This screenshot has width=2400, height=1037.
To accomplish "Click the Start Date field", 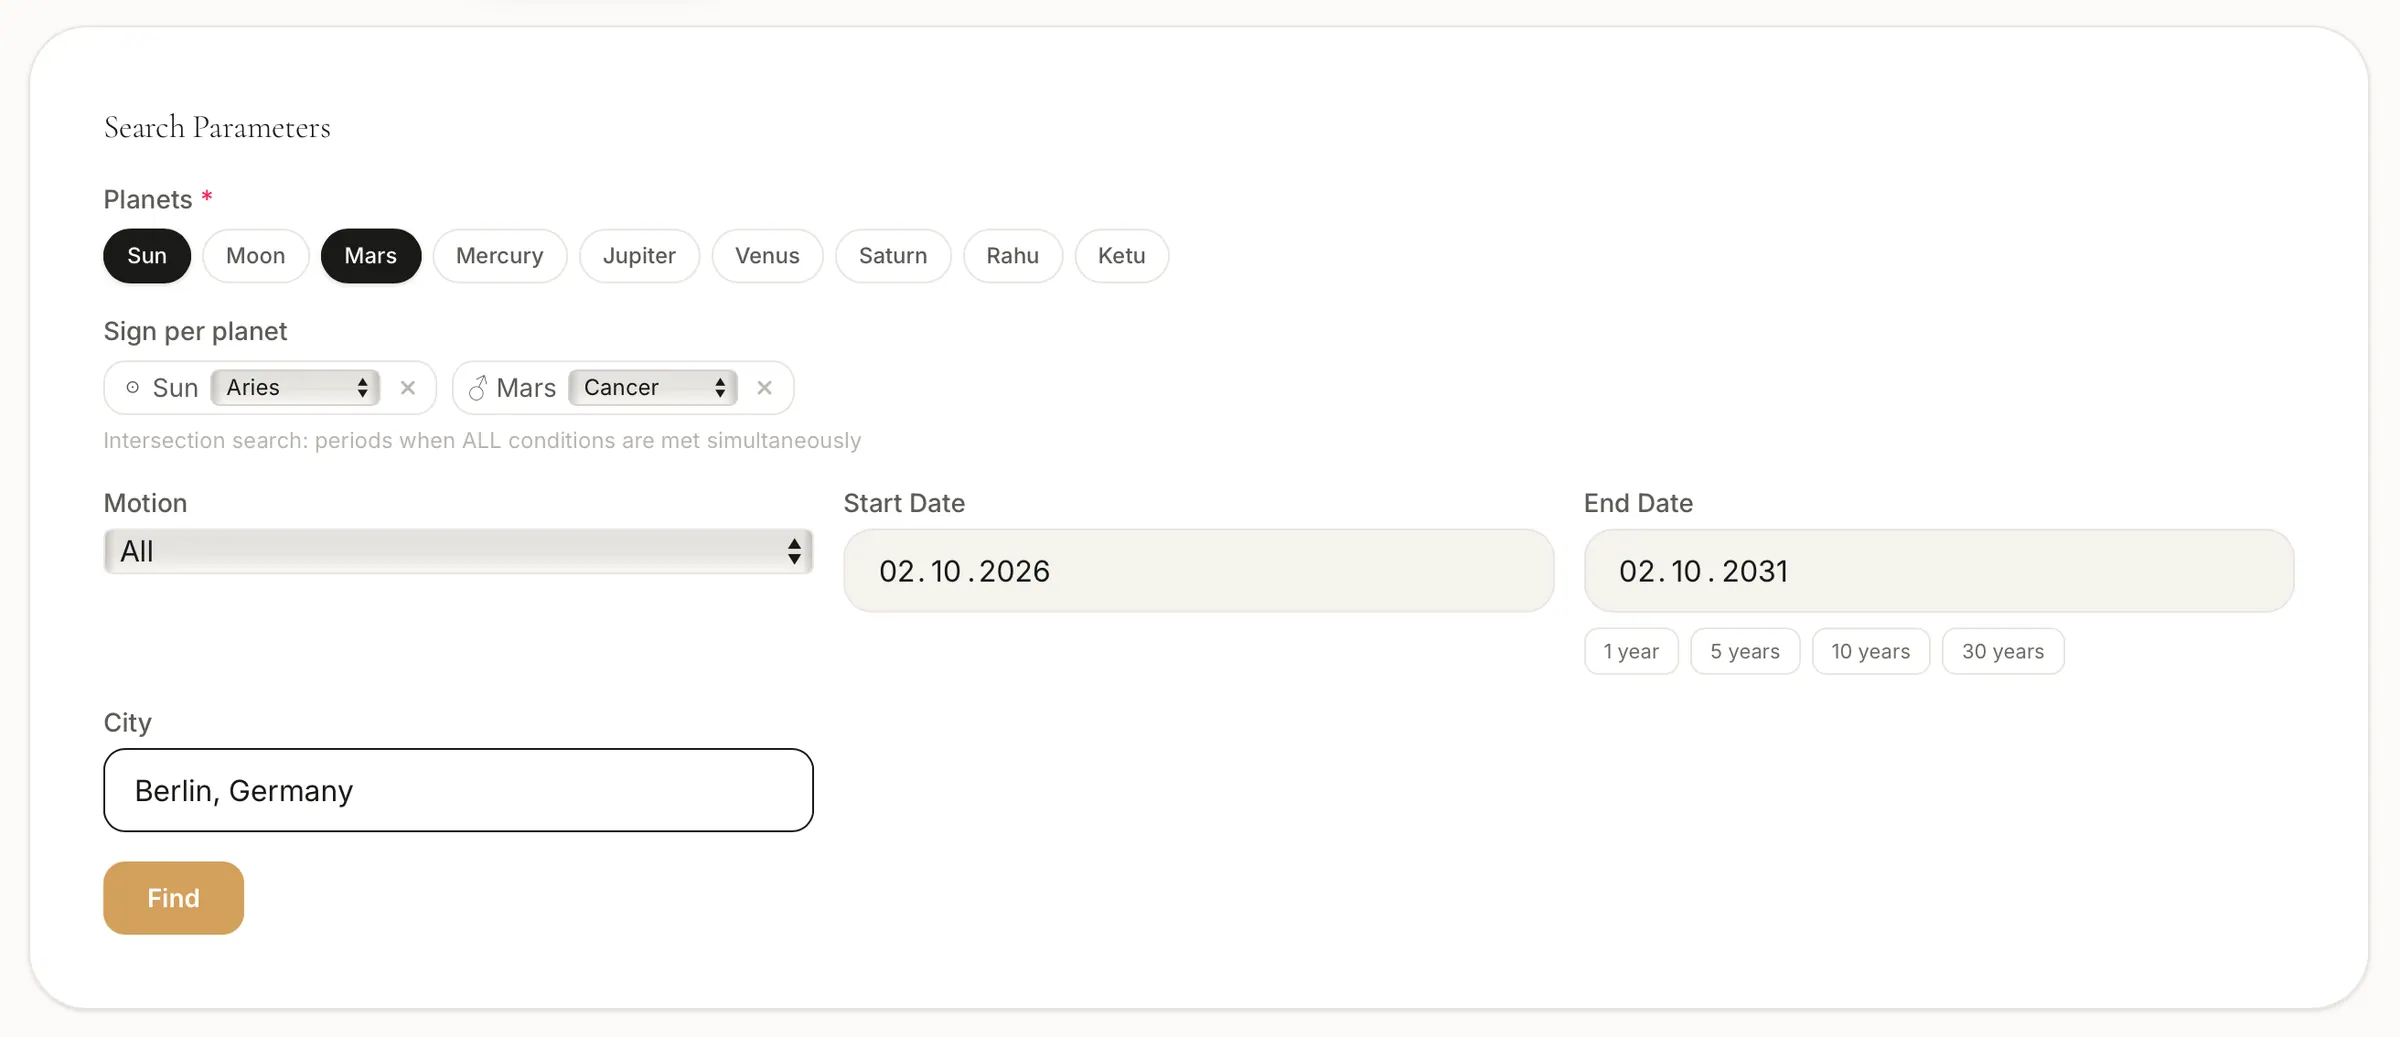I will 1199,571.
